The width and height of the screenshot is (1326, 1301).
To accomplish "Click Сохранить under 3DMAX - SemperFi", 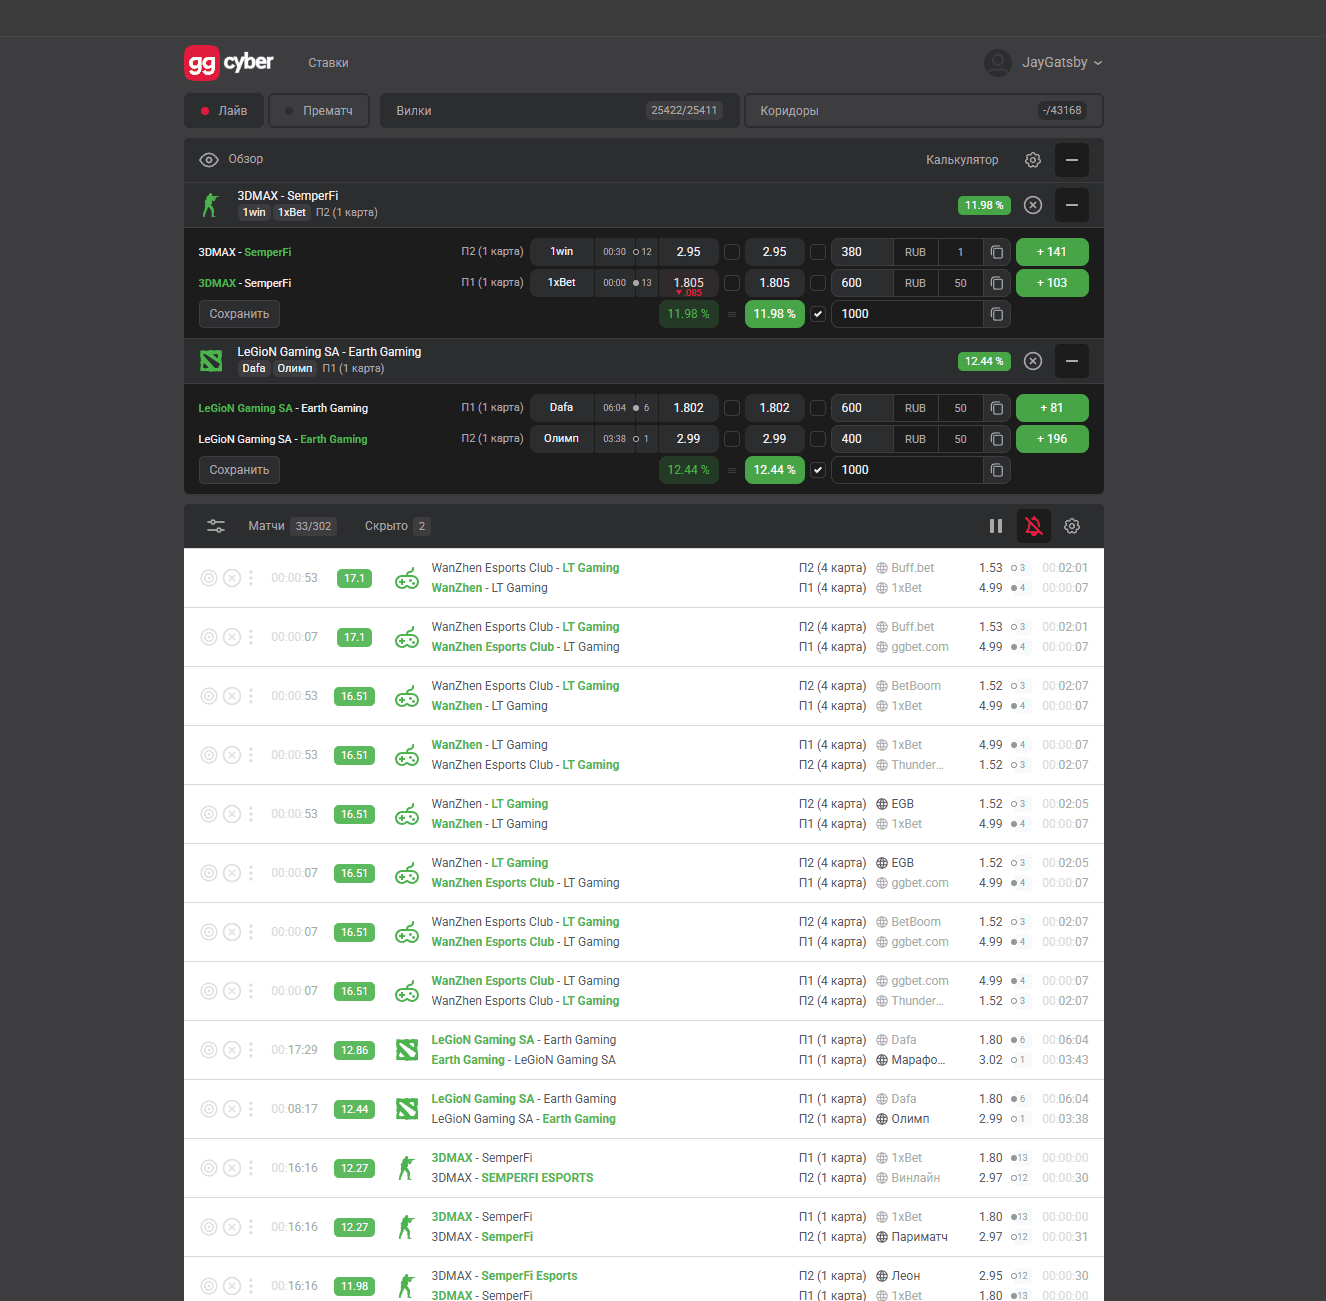I will coord(239,314).
